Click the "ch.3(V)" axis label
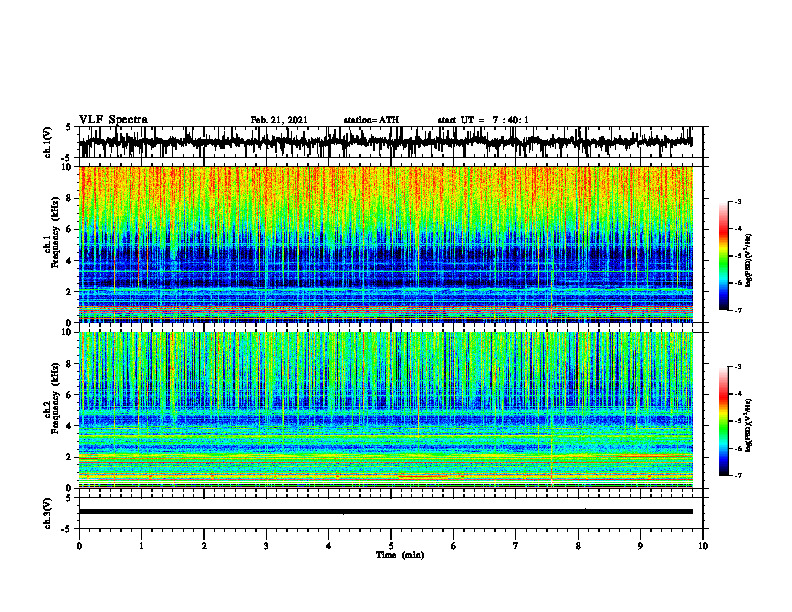 point(48,513)
